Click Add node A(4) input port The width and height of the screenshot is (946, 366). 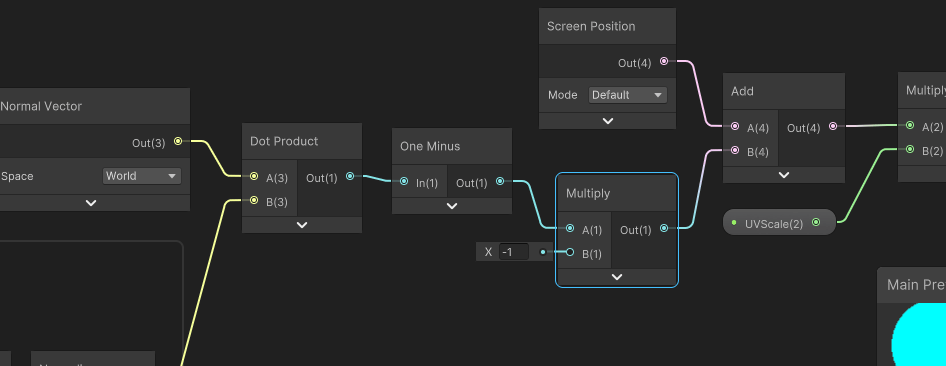point(735,127)
